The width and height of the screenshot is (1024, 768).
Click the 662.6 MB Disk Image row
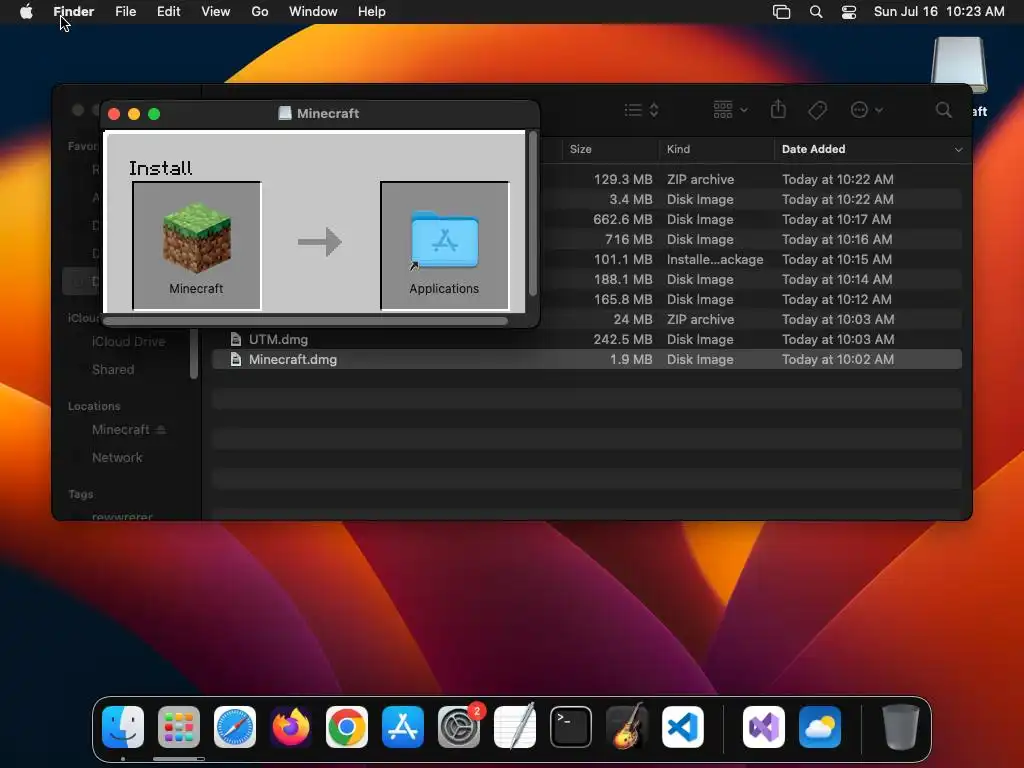[x=751, y=219]
